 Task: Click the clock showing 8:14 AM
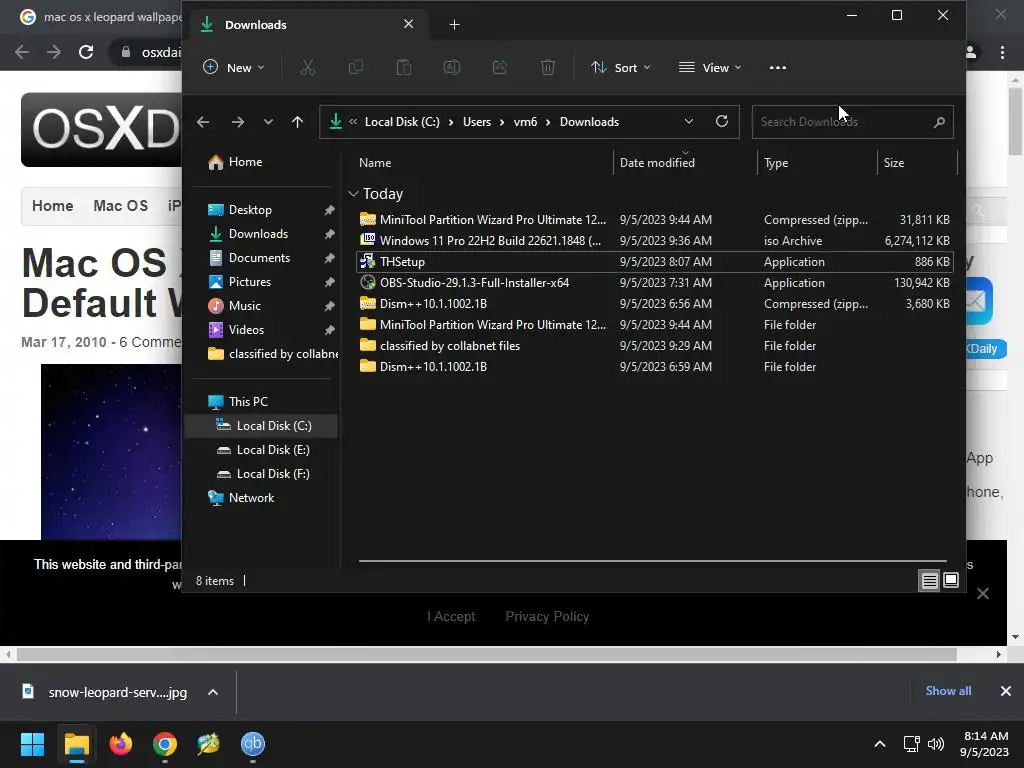point(986,735)
